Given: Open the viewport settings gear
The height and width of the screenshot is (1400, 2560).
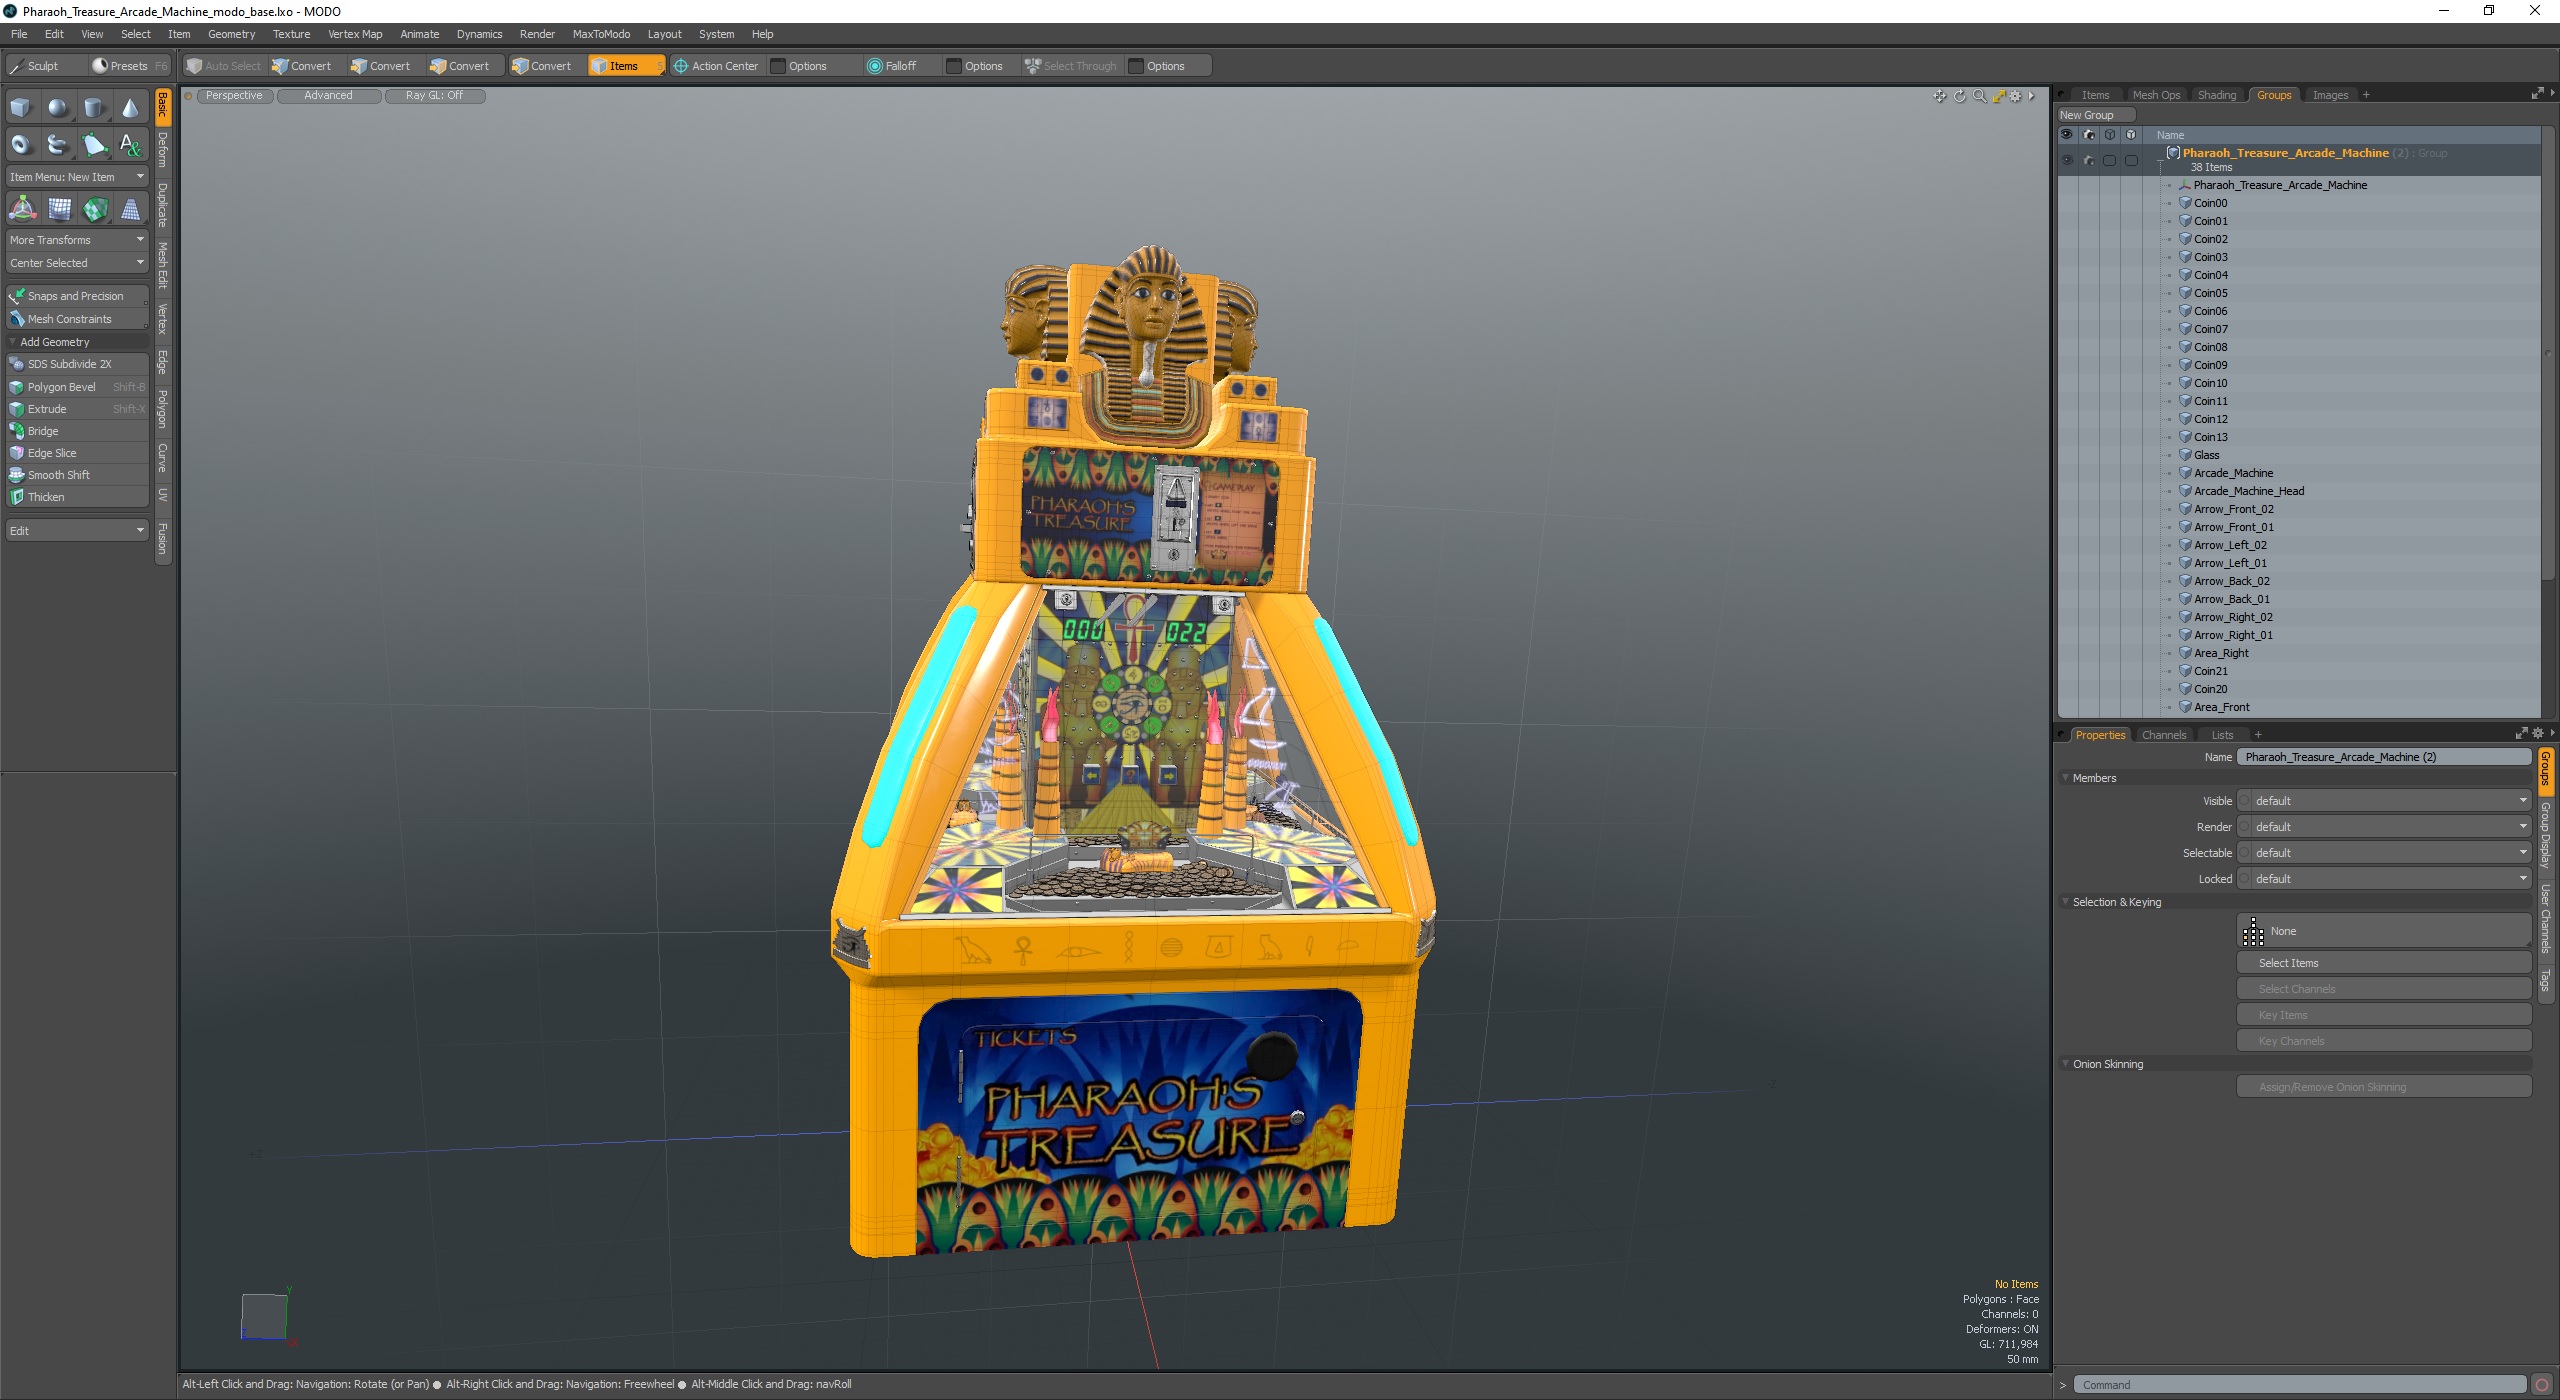Looking at the screenshot, I should click(x=2016, y=96).
